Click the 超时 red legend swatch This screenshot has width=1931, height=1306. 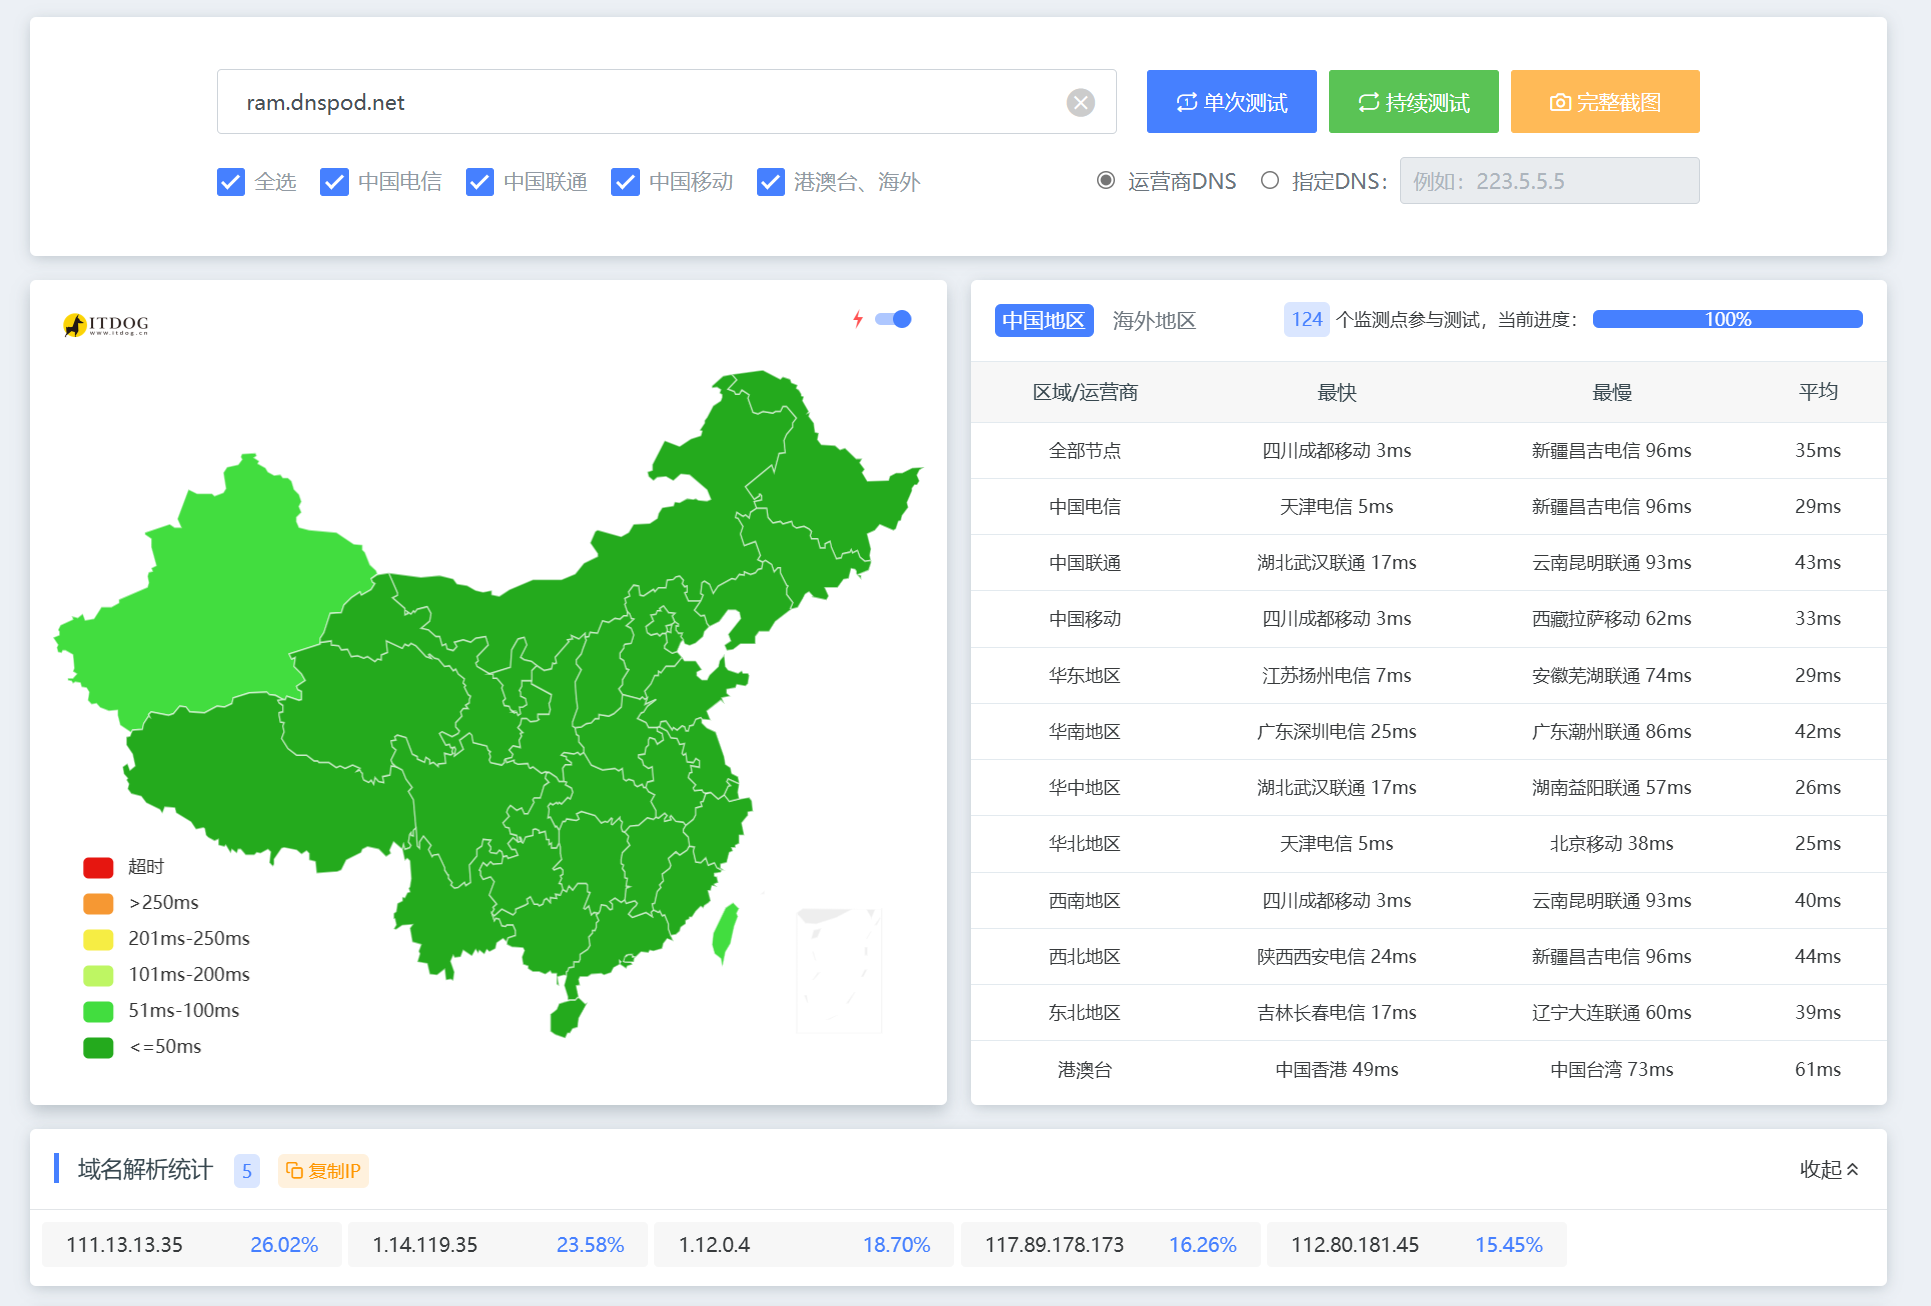pyautogui.click(x=98, y=867)
